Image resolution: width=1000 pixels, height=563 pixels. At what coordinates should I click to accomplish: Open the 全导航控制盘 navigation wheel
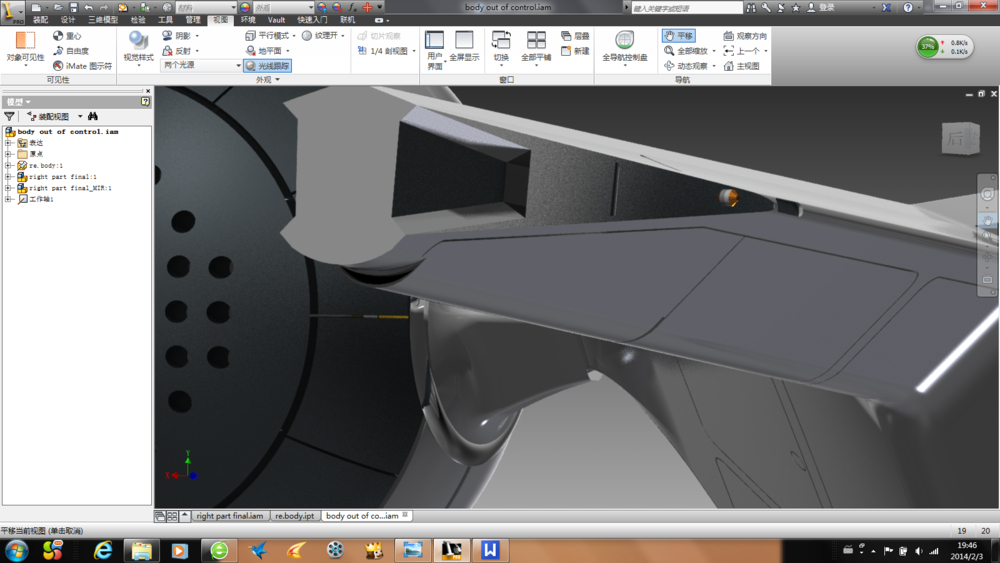(x=624, y=47)
